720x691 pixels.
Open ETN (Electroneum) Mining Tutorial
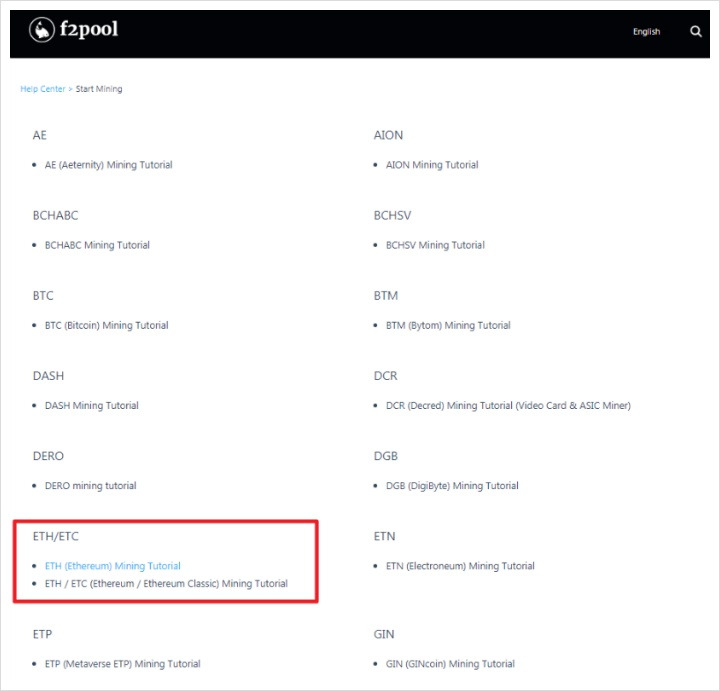click(x=460, y=566)
